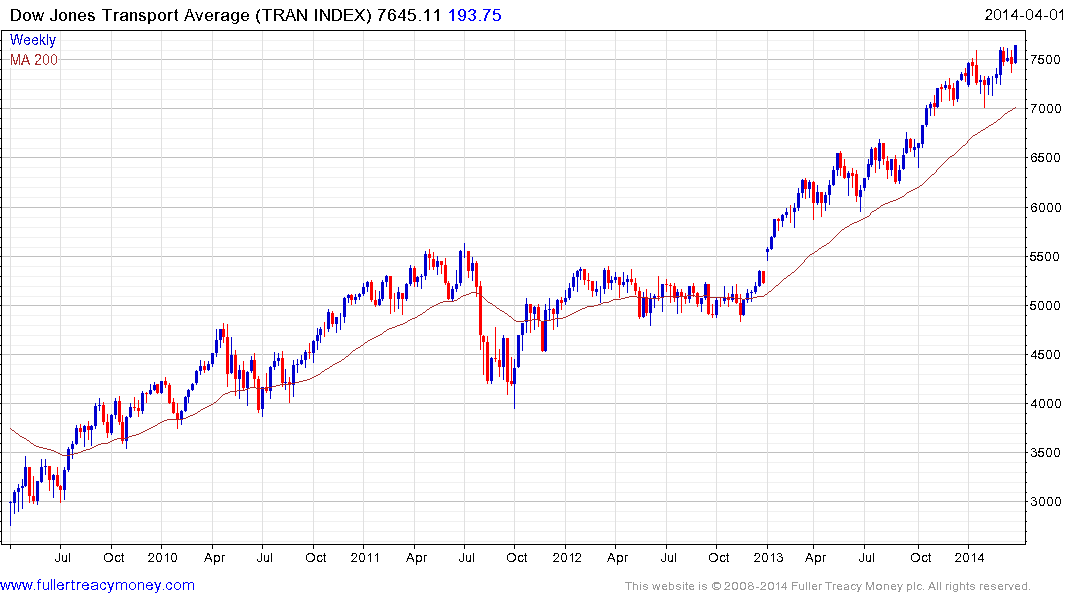Screen dimensions: 1075x600
Task: Click the 5500 price axis label
Action: tap(1046, 257)
